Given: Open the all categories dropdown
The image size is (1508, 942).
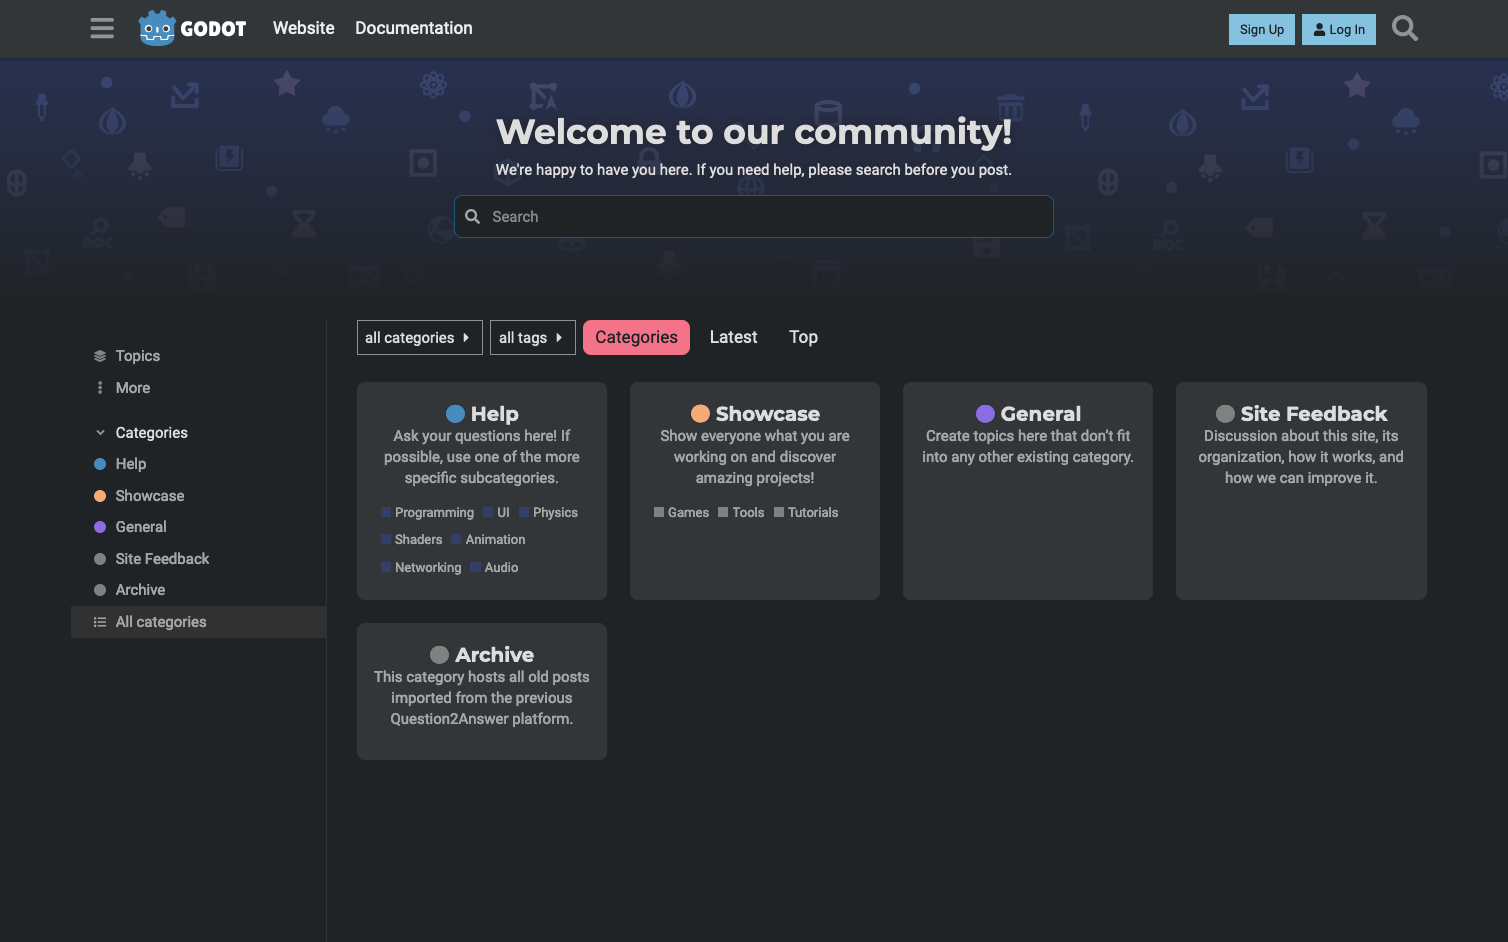Looking at the screenshot, I should click(419, 337).
